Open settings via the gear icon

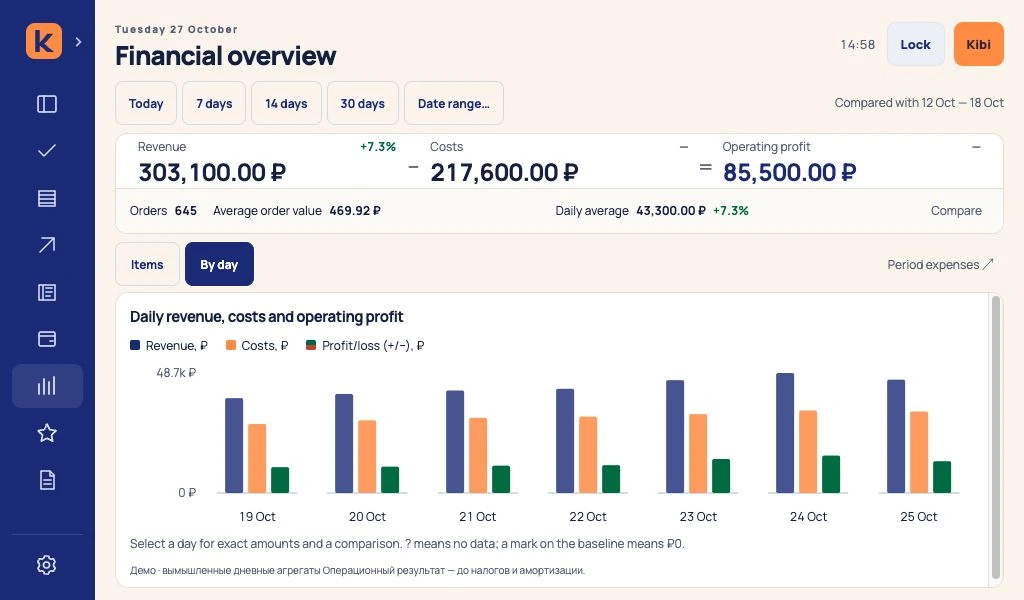(x=47, y=565)
